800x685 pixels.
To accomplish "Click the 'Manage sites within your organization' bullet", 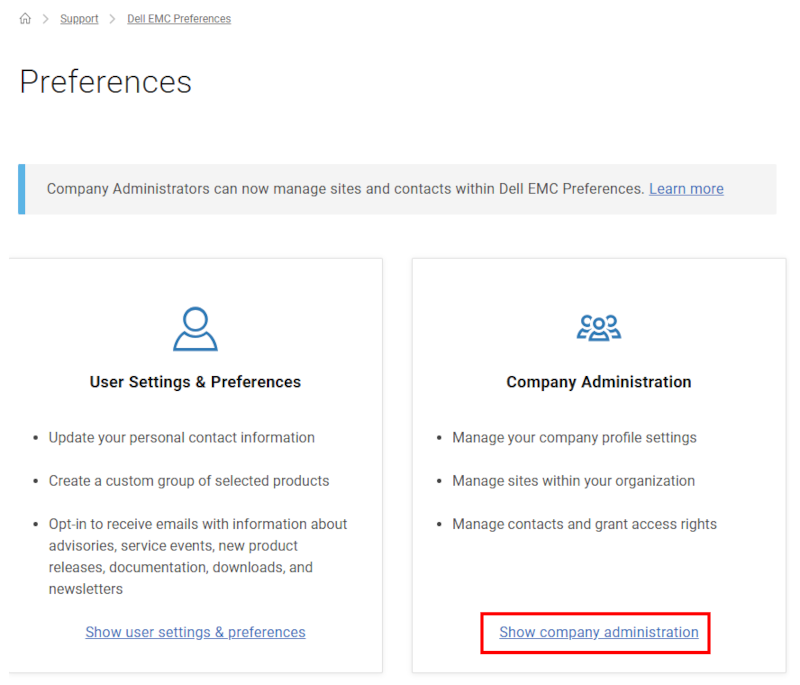I will pos(573,481).
